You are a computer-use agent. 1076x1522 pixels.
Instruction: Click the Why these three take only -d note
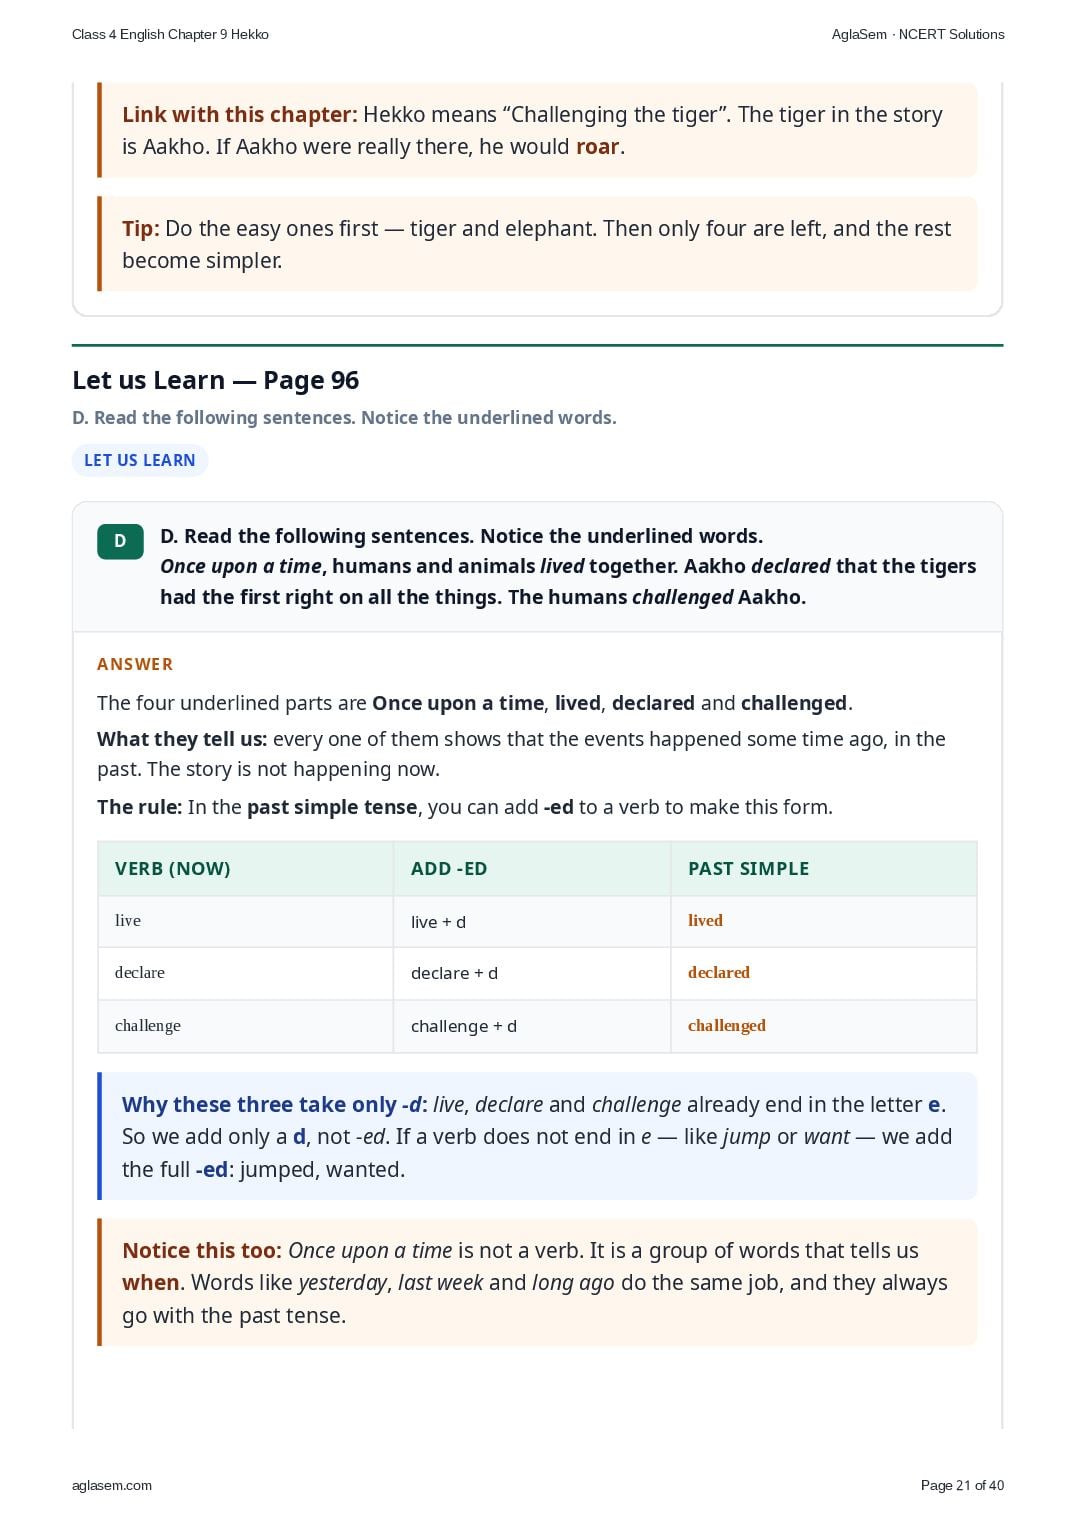537,1136
